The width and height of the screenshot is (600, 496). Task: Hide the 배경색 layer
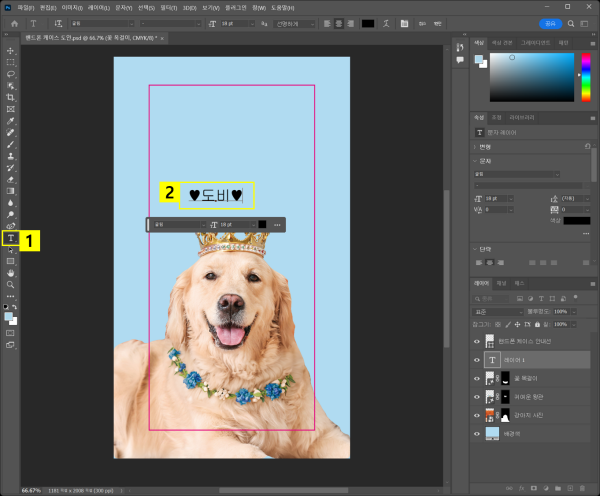[x=476, y=434]
